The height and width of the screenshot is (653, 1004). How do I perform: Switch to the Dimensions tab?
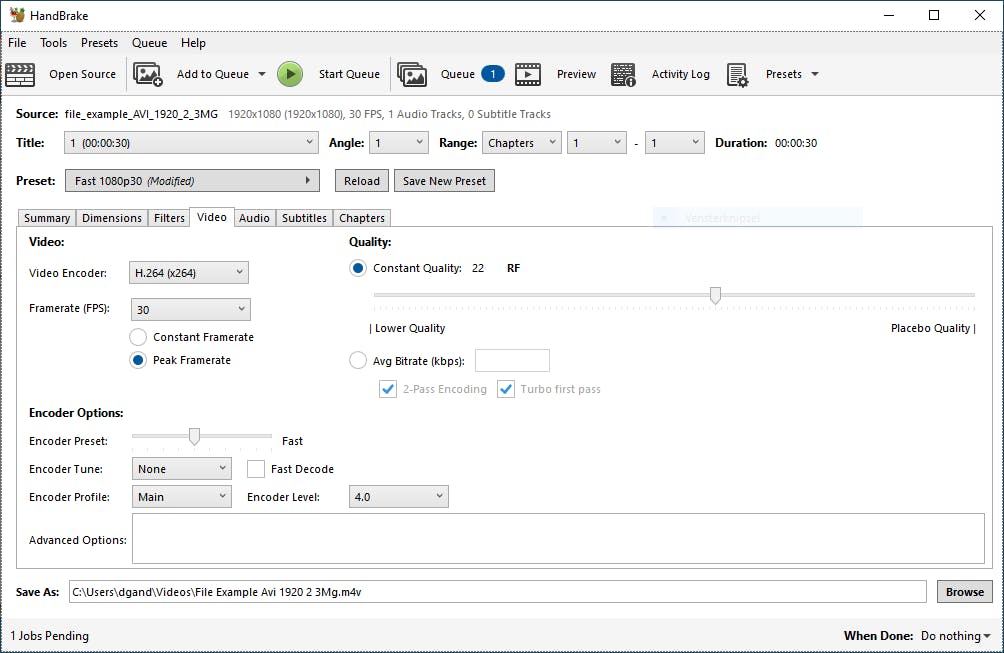(112, 218)
